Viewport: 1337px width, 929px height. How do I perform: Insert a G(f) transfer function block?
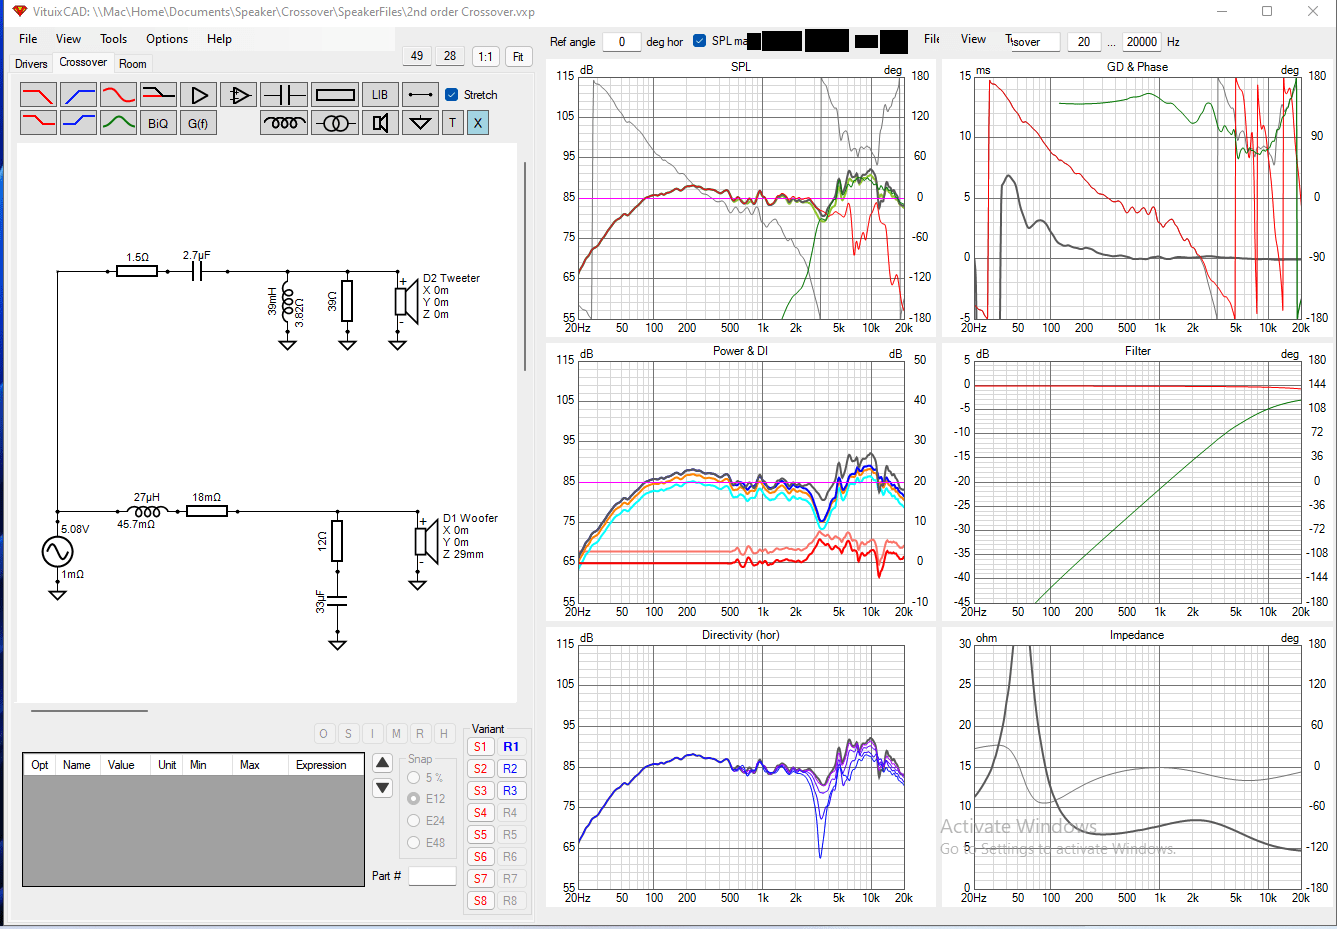click(198, 123)
